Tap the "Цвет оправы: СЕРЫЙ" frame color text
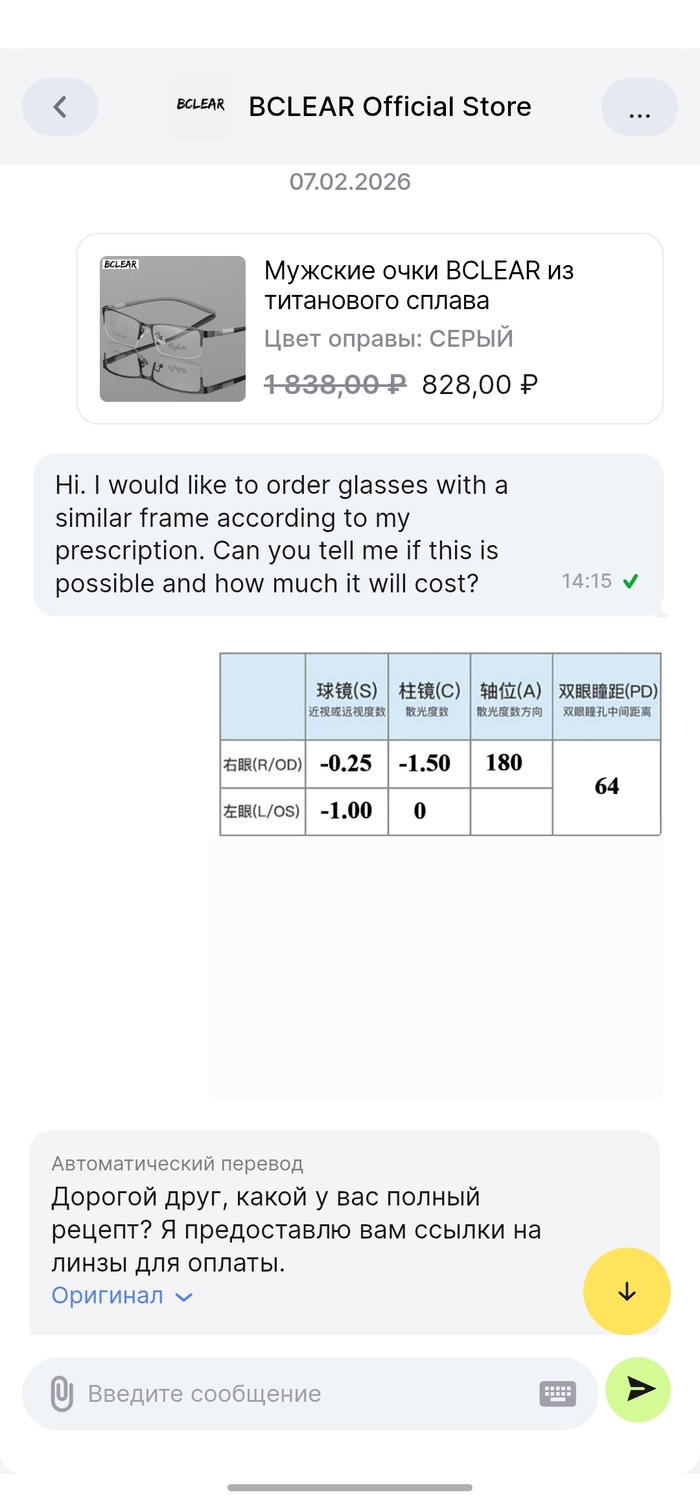This screenshot has width=700, height=1501. 388,339
